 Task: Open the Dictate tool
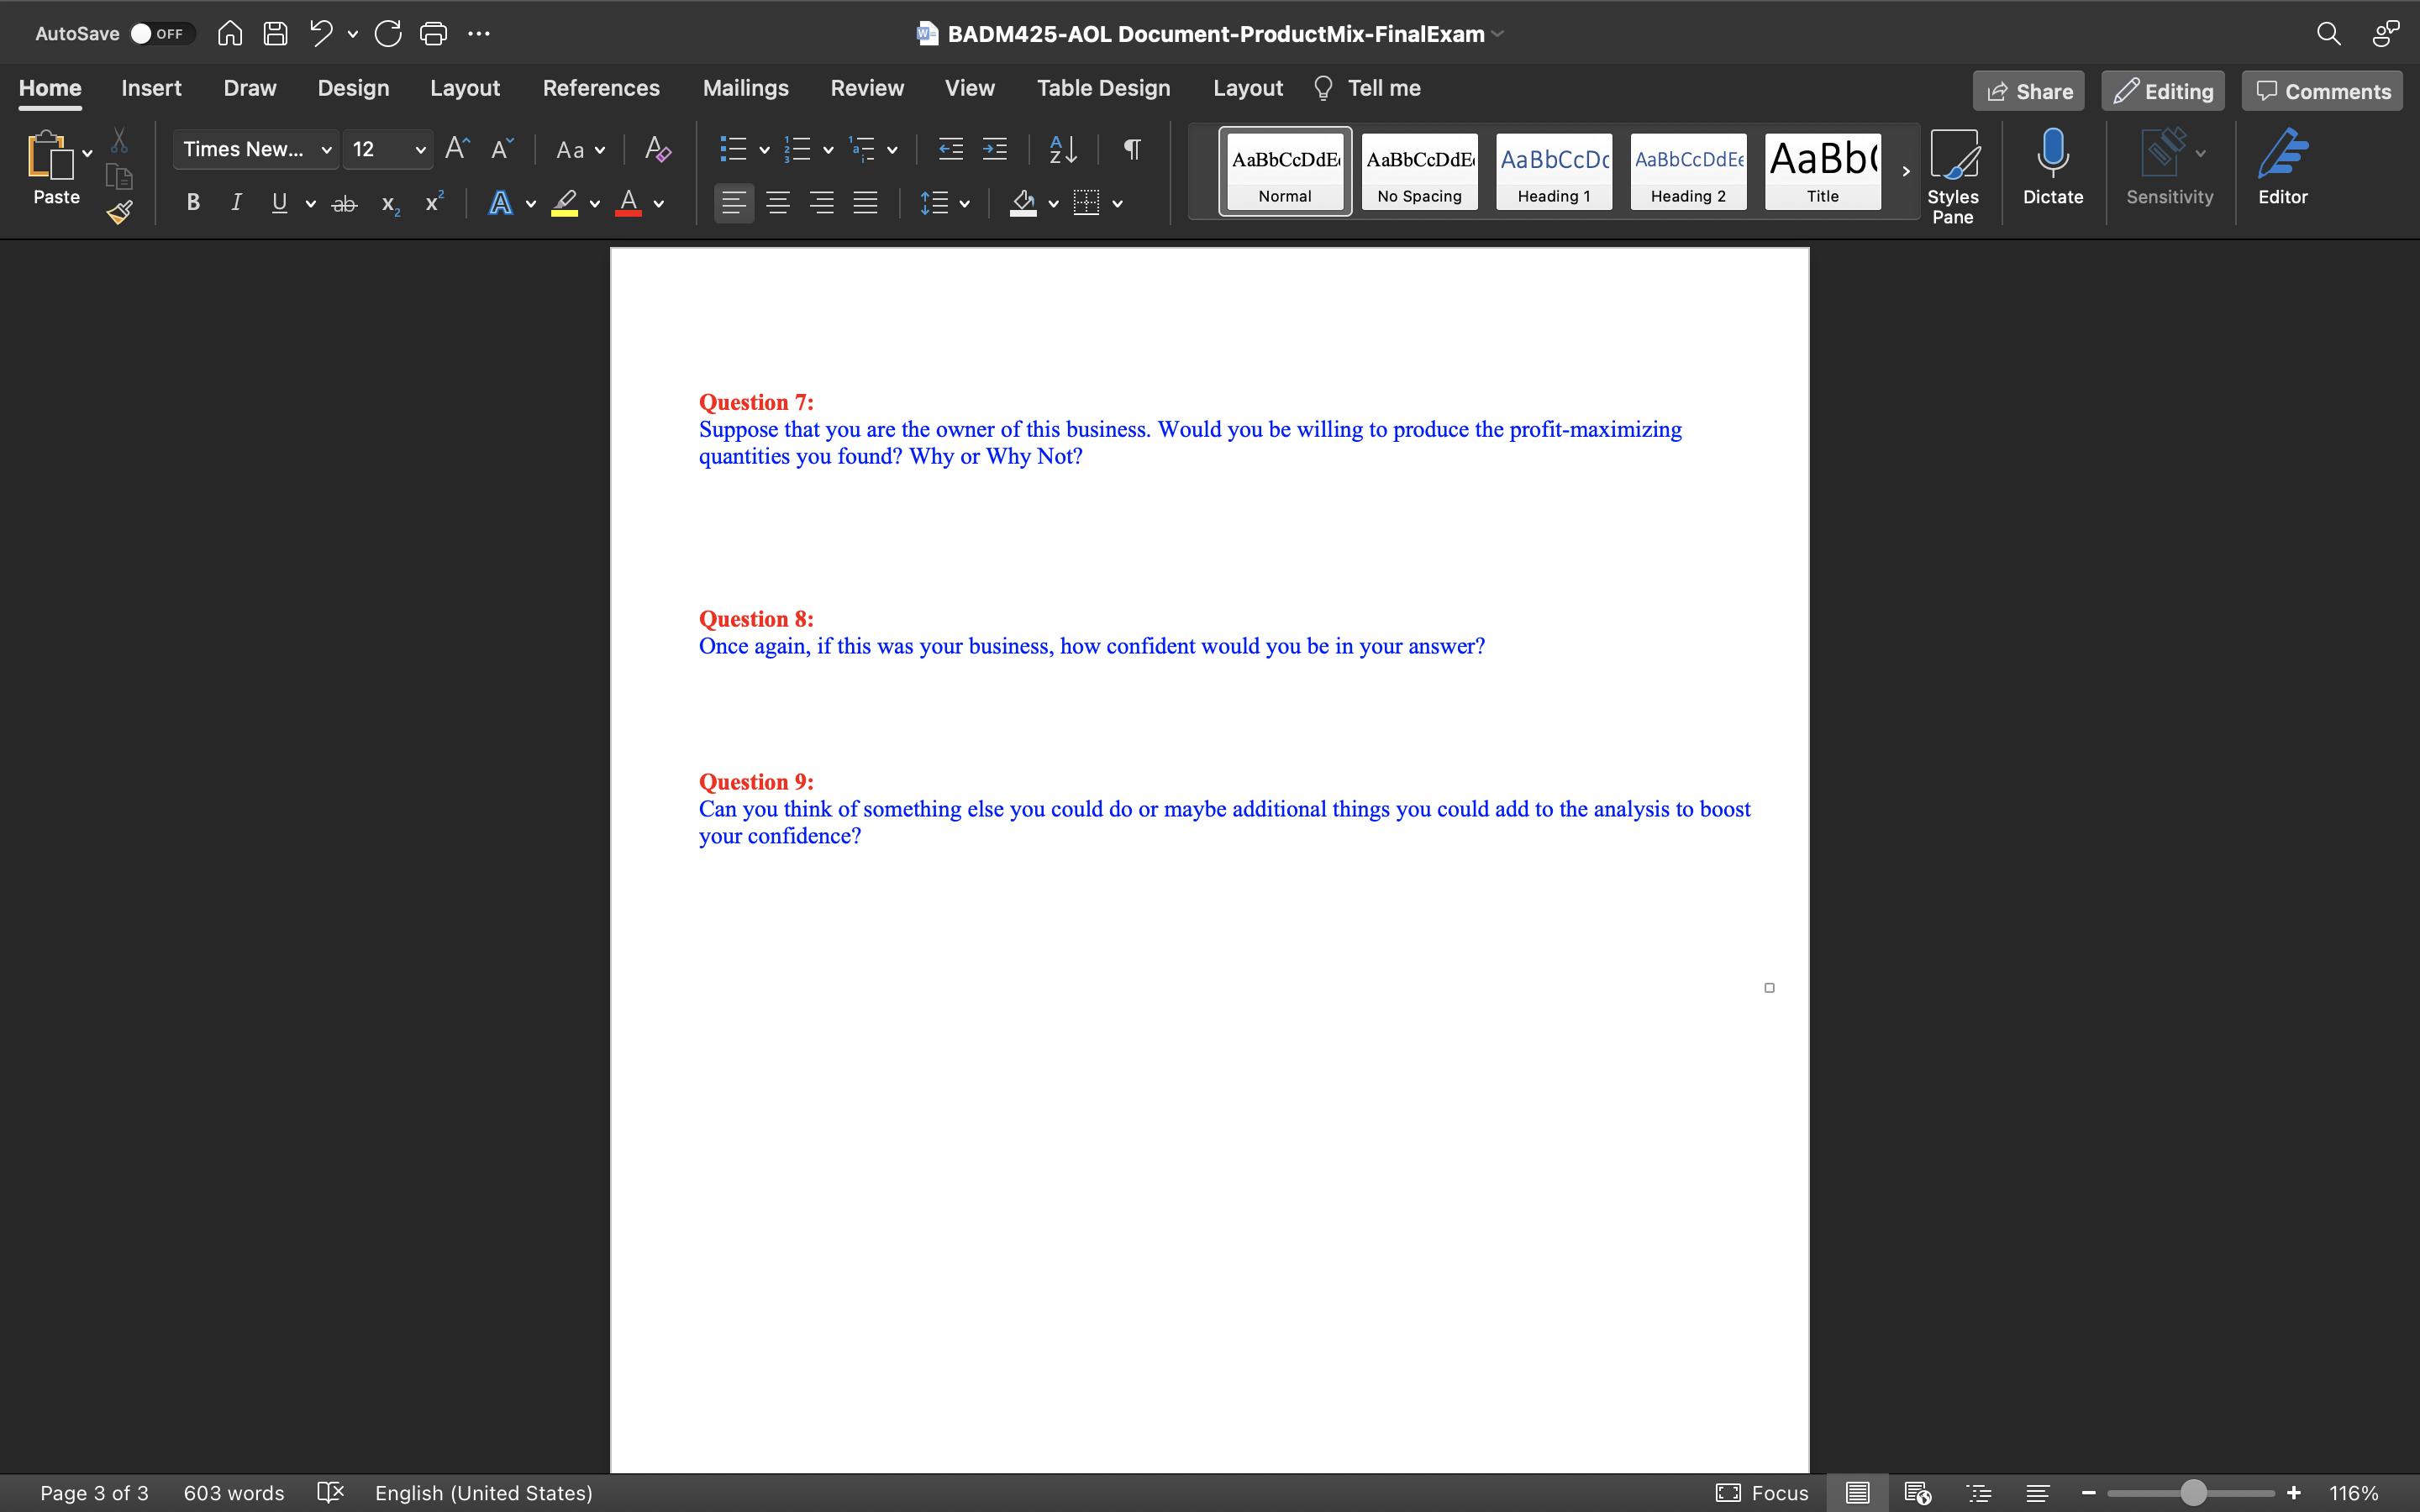[2052, 170]
